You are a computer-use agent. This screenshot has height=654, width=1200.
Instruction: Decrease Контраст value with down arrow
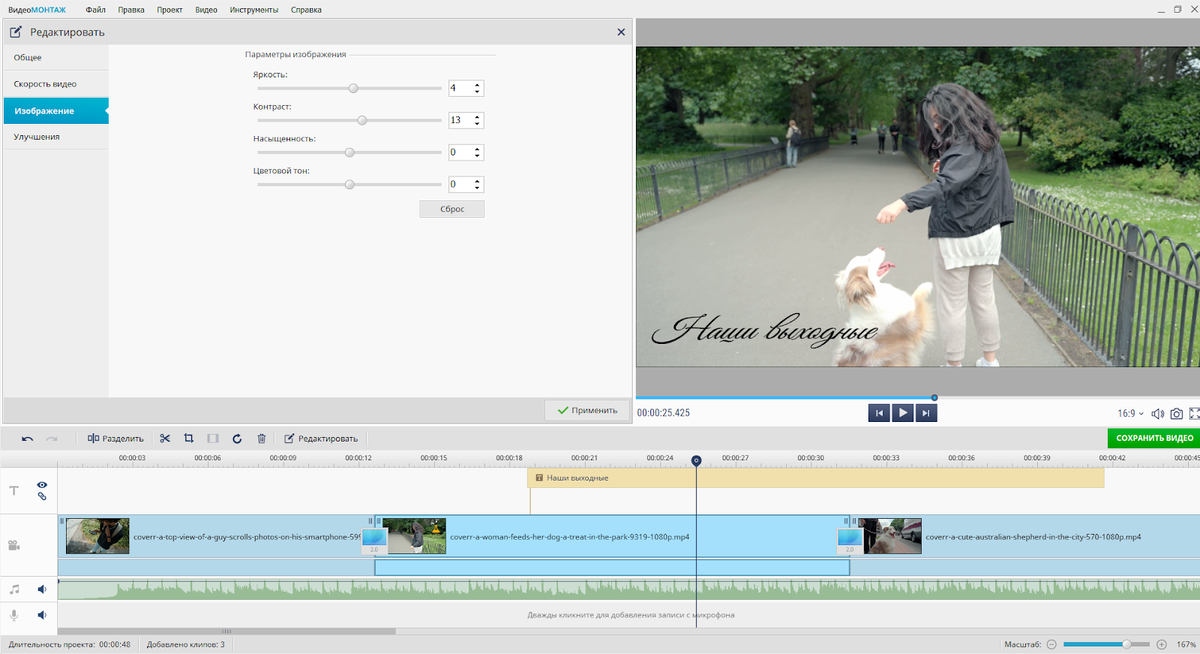pyautogui.click(x=478, y=124)
